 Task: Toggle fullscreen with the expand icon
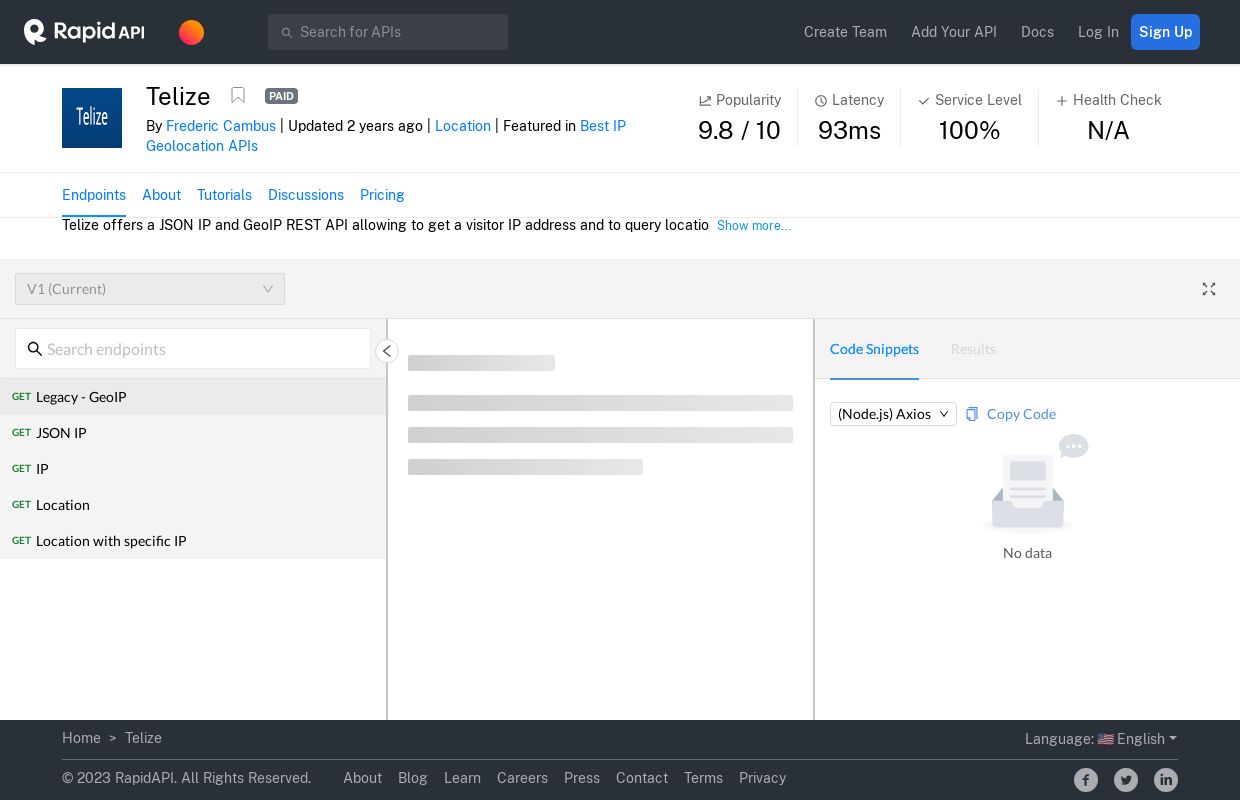(x=1209, y=289)
